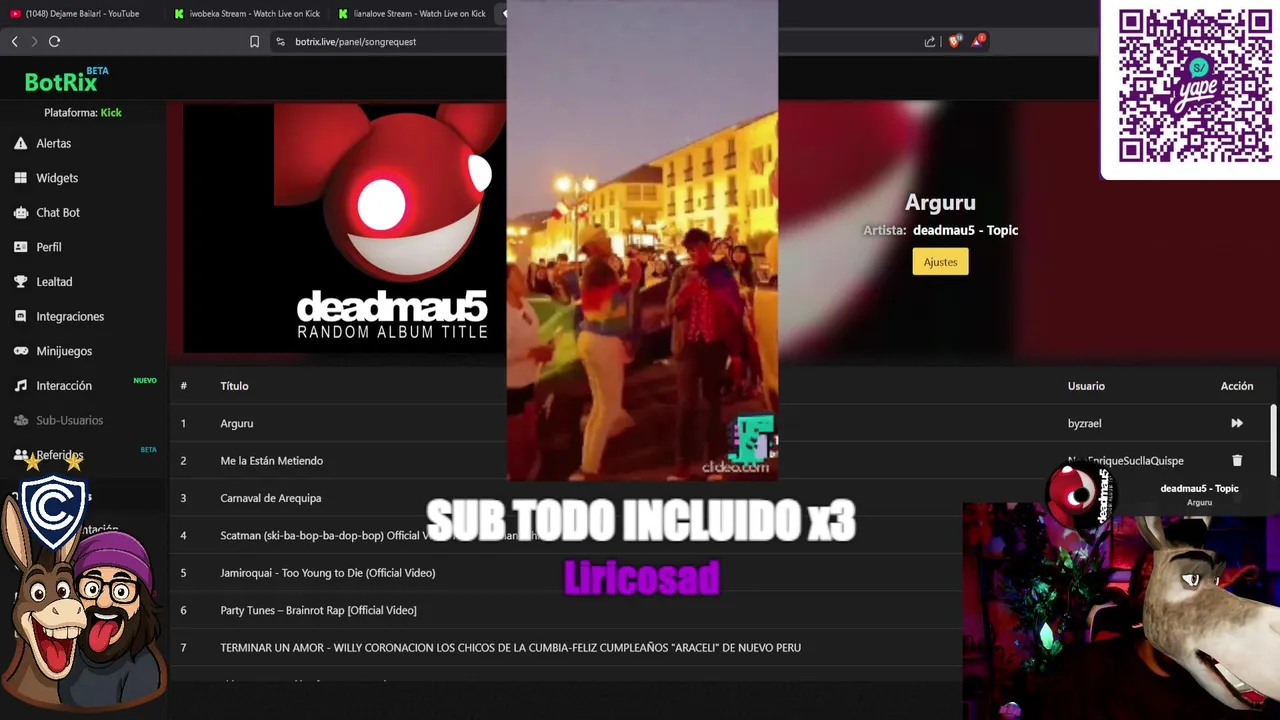Click the deadmau5 album cover thumbnail
This screenshot has height=720, width=1280.
click(x=345, y=228)
